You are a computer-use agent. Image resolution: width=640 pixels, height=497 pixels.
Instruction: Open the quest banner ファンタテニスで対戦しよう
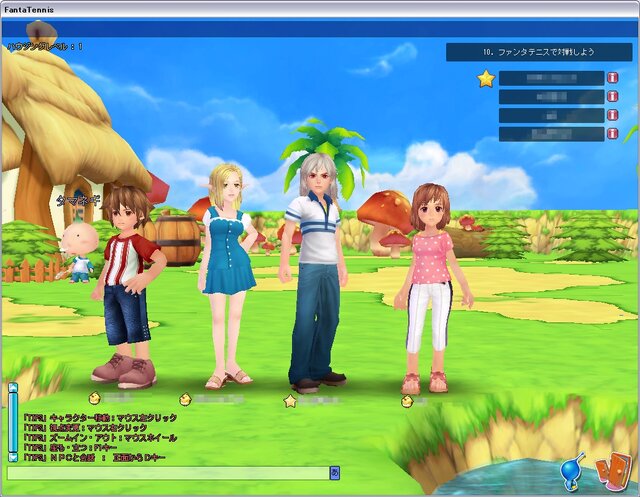[539, 52]
